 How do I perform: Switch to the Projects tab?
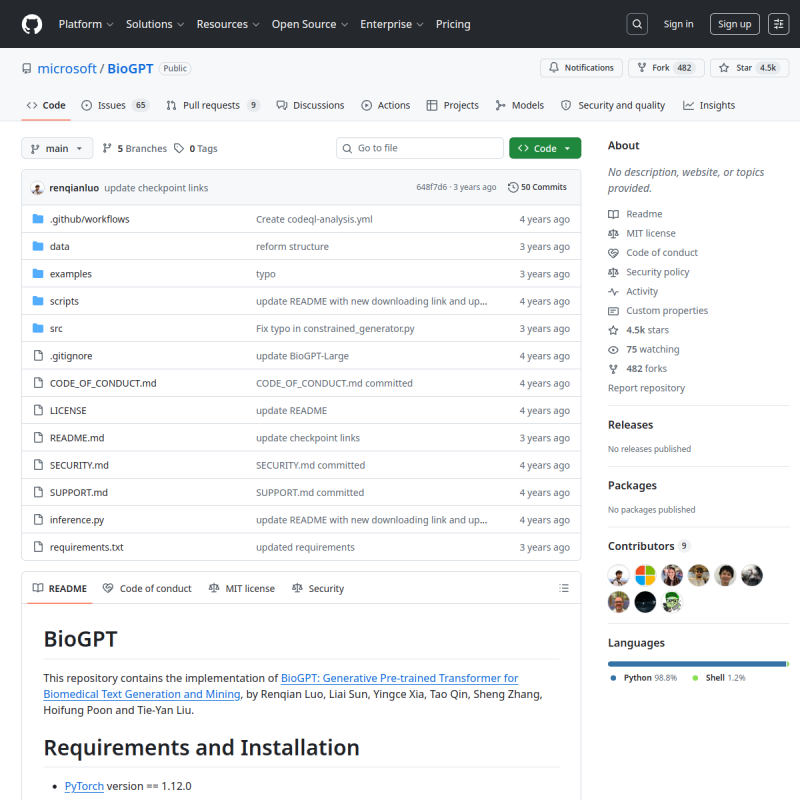click(x=453, y=106)
